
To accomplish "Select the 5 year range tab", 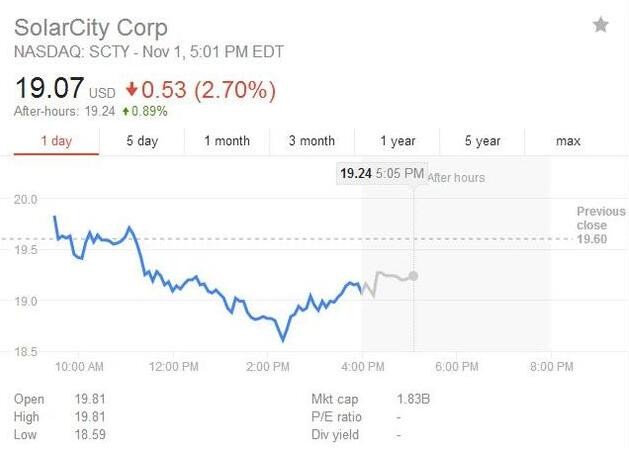I will pos(482,141).
